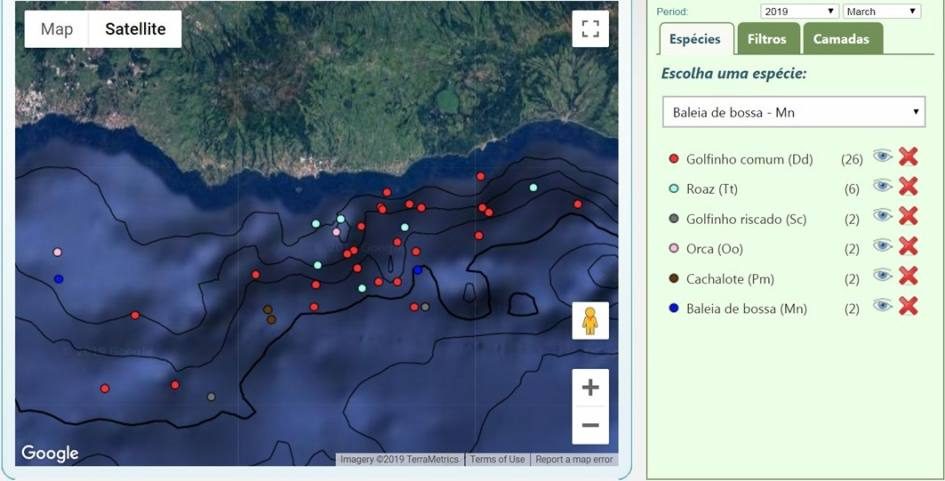This screenshot has height=481, width=945.
Task: Toggle fullscreen map view
Action: [x=590, y=29]
